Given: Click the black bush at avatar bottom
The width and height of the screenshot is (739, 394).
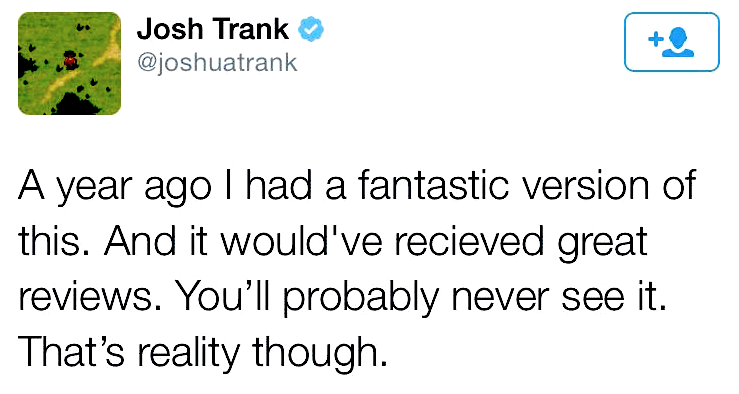Looking at the screenshot, I should [x=73, y=105].
